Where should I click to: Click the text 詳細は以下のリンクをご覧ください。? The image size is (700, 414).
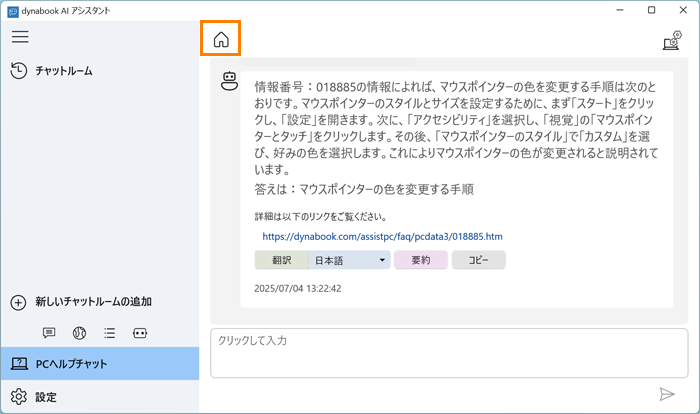tap(321, 217)
